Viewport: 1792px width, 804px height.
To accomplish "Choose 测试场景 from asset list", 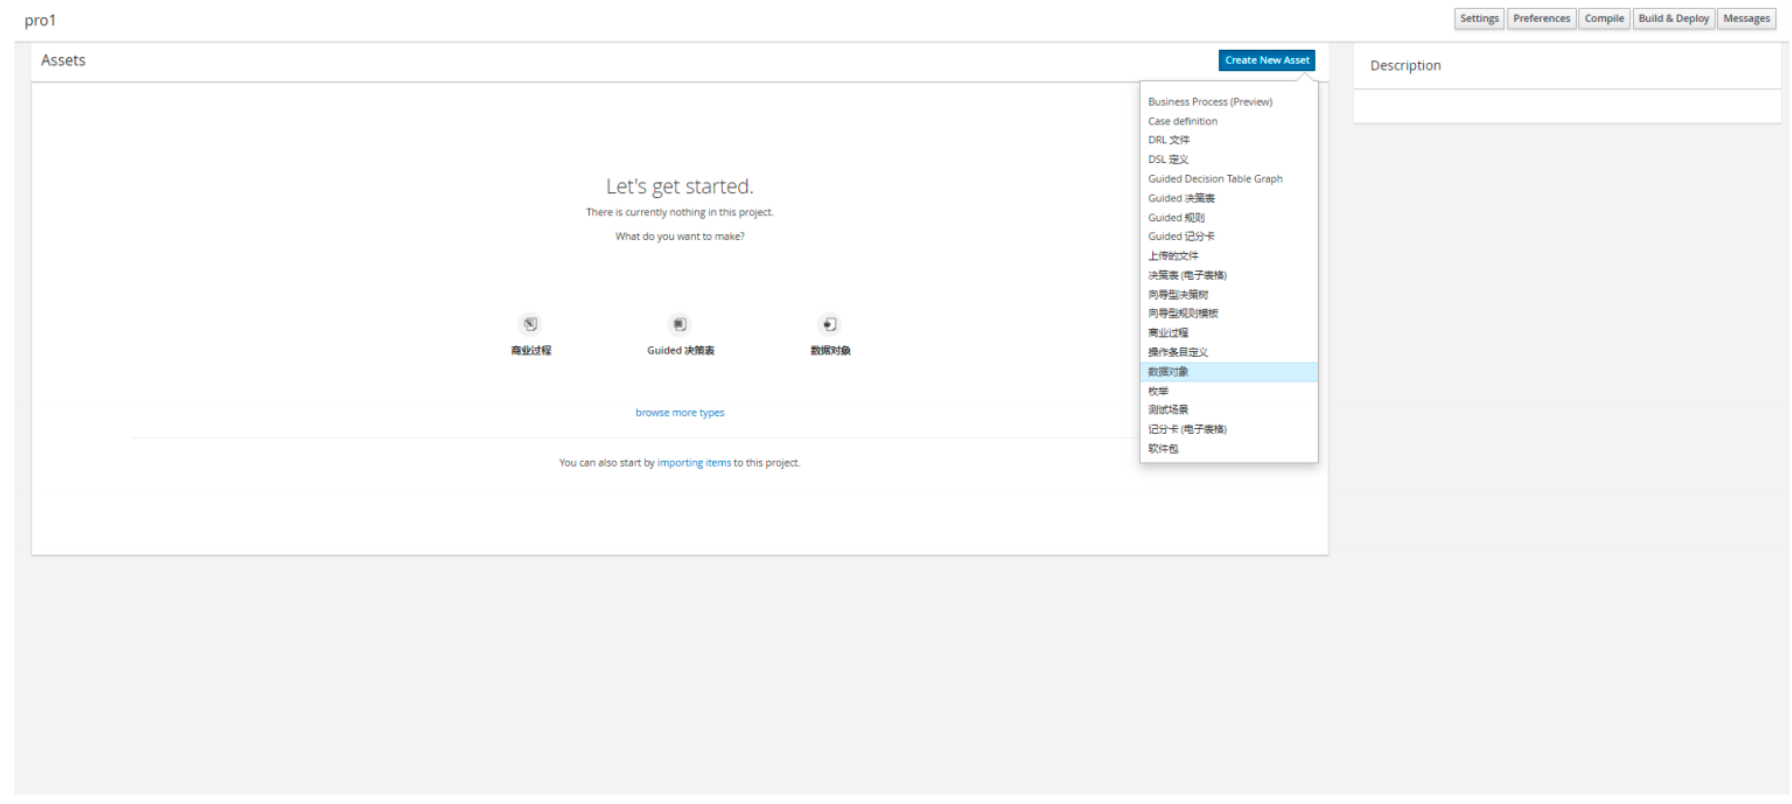I will tap(1168, 410).
